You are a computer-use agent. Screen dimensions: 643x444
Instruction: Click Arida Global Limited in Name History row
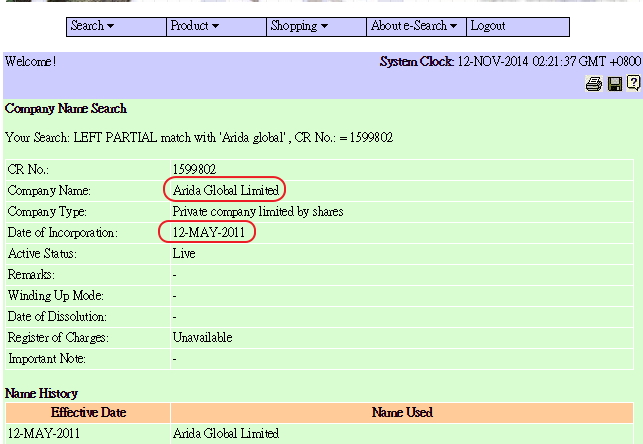(225, 434)
